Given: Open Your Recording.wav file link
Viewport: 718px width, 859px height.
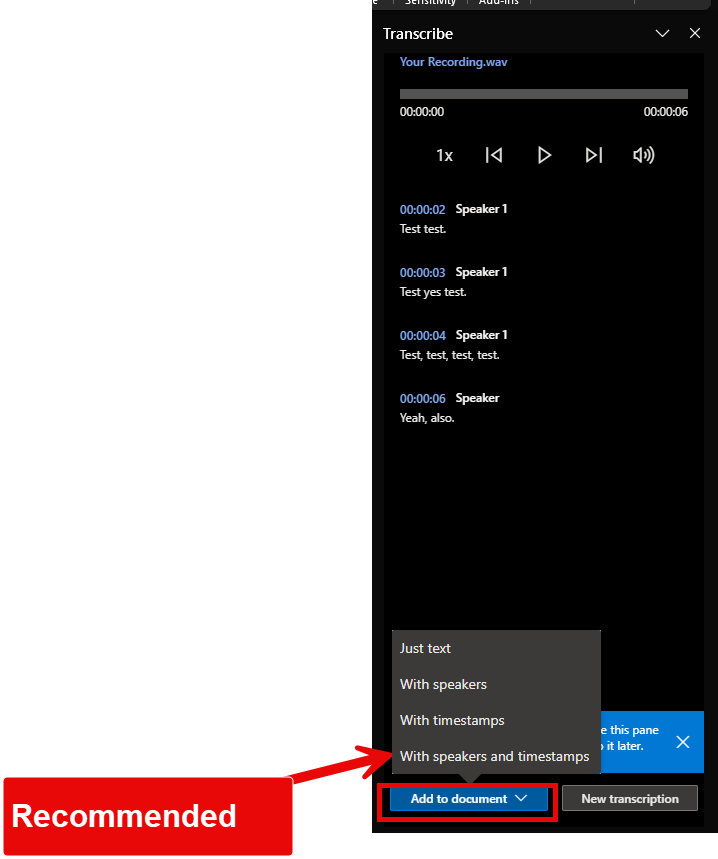Looking at the screenshot, I should pyautogui.click(x=454, y=62).
